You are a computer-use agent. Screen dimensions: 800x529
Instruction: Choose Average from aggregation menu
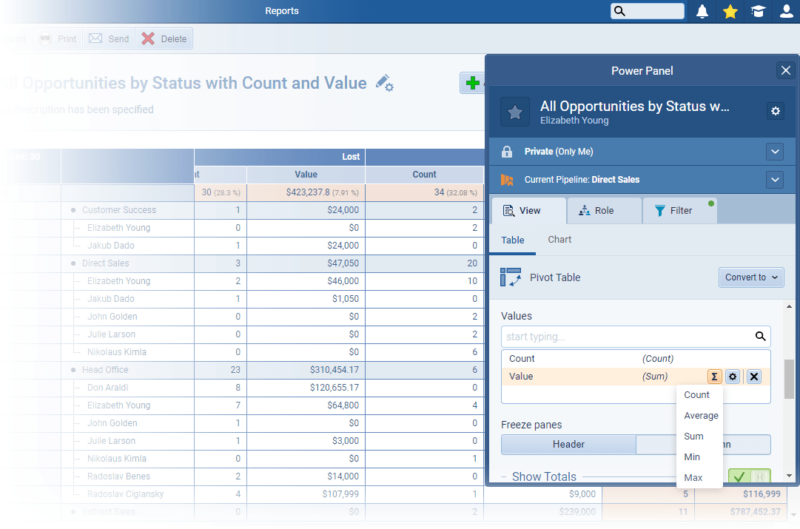pyautogui.click(x=701, y=416)
